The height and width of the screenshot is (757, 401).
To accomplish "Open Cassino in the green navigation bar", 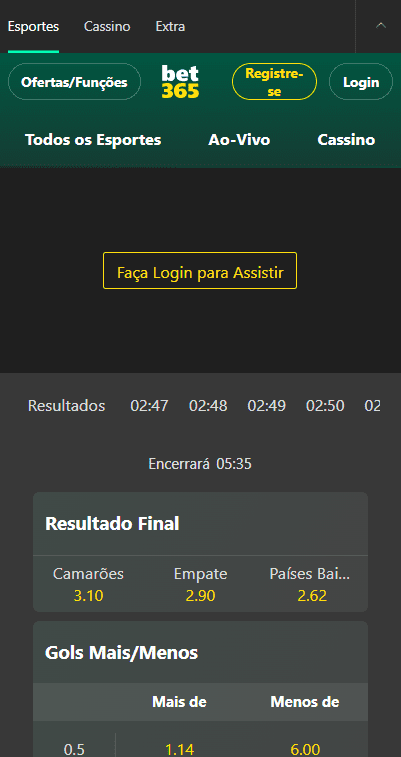I will [x=346, y=140].
